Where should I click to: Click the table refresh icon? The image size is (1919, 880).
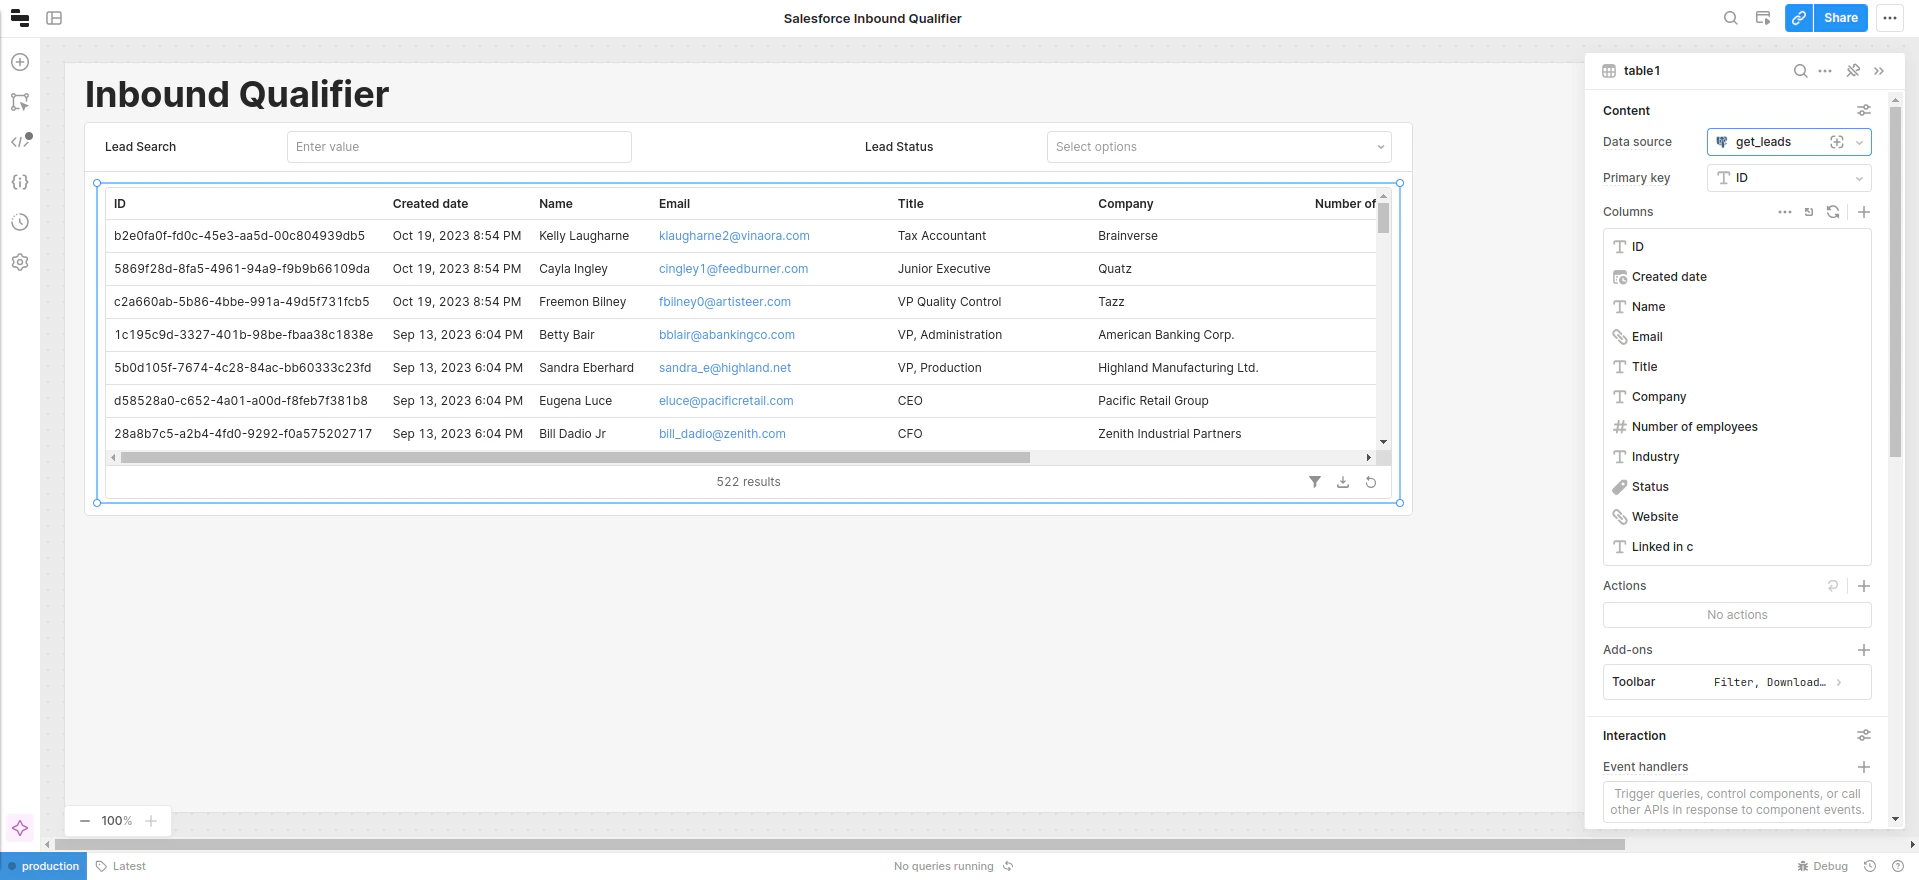coord(1371,482)
